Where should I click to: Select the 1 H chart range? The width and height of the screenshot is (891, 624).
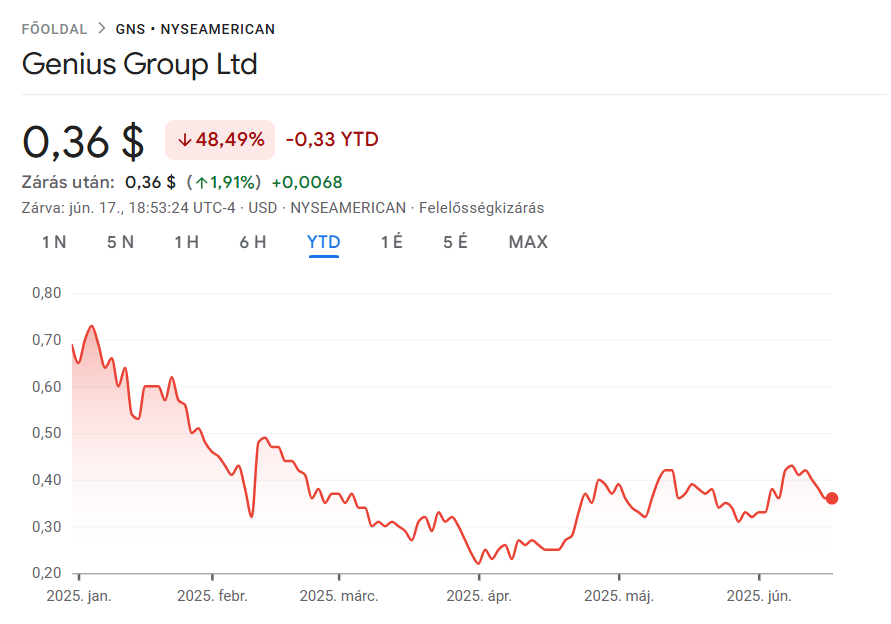(186, 242)
